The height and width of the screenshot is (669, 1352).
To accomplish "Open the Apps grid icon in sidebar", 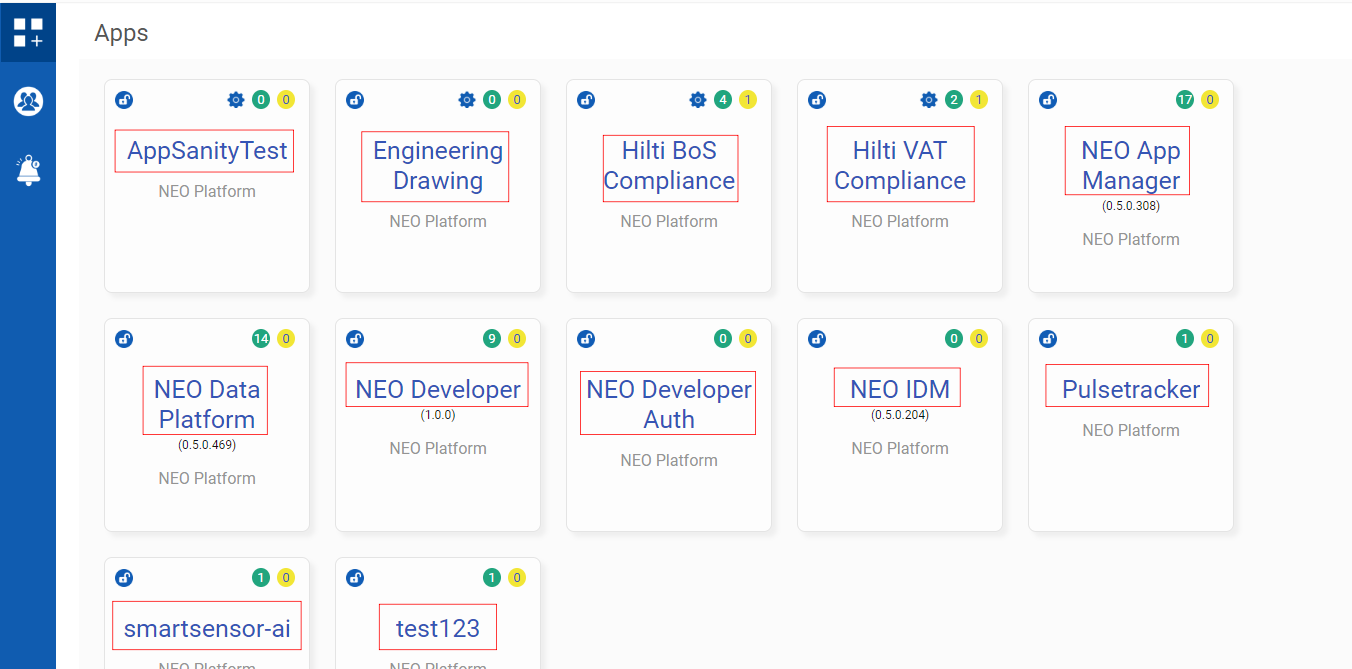I will coord(28,32).
